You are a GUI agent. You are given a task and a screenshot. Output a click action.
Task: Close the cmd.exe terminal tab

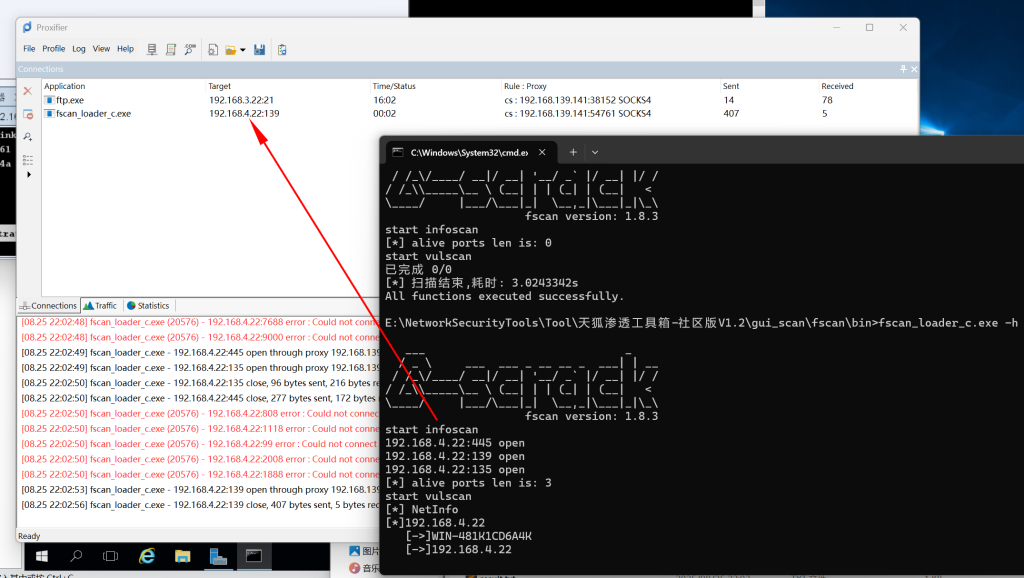[x=542, y=152]
